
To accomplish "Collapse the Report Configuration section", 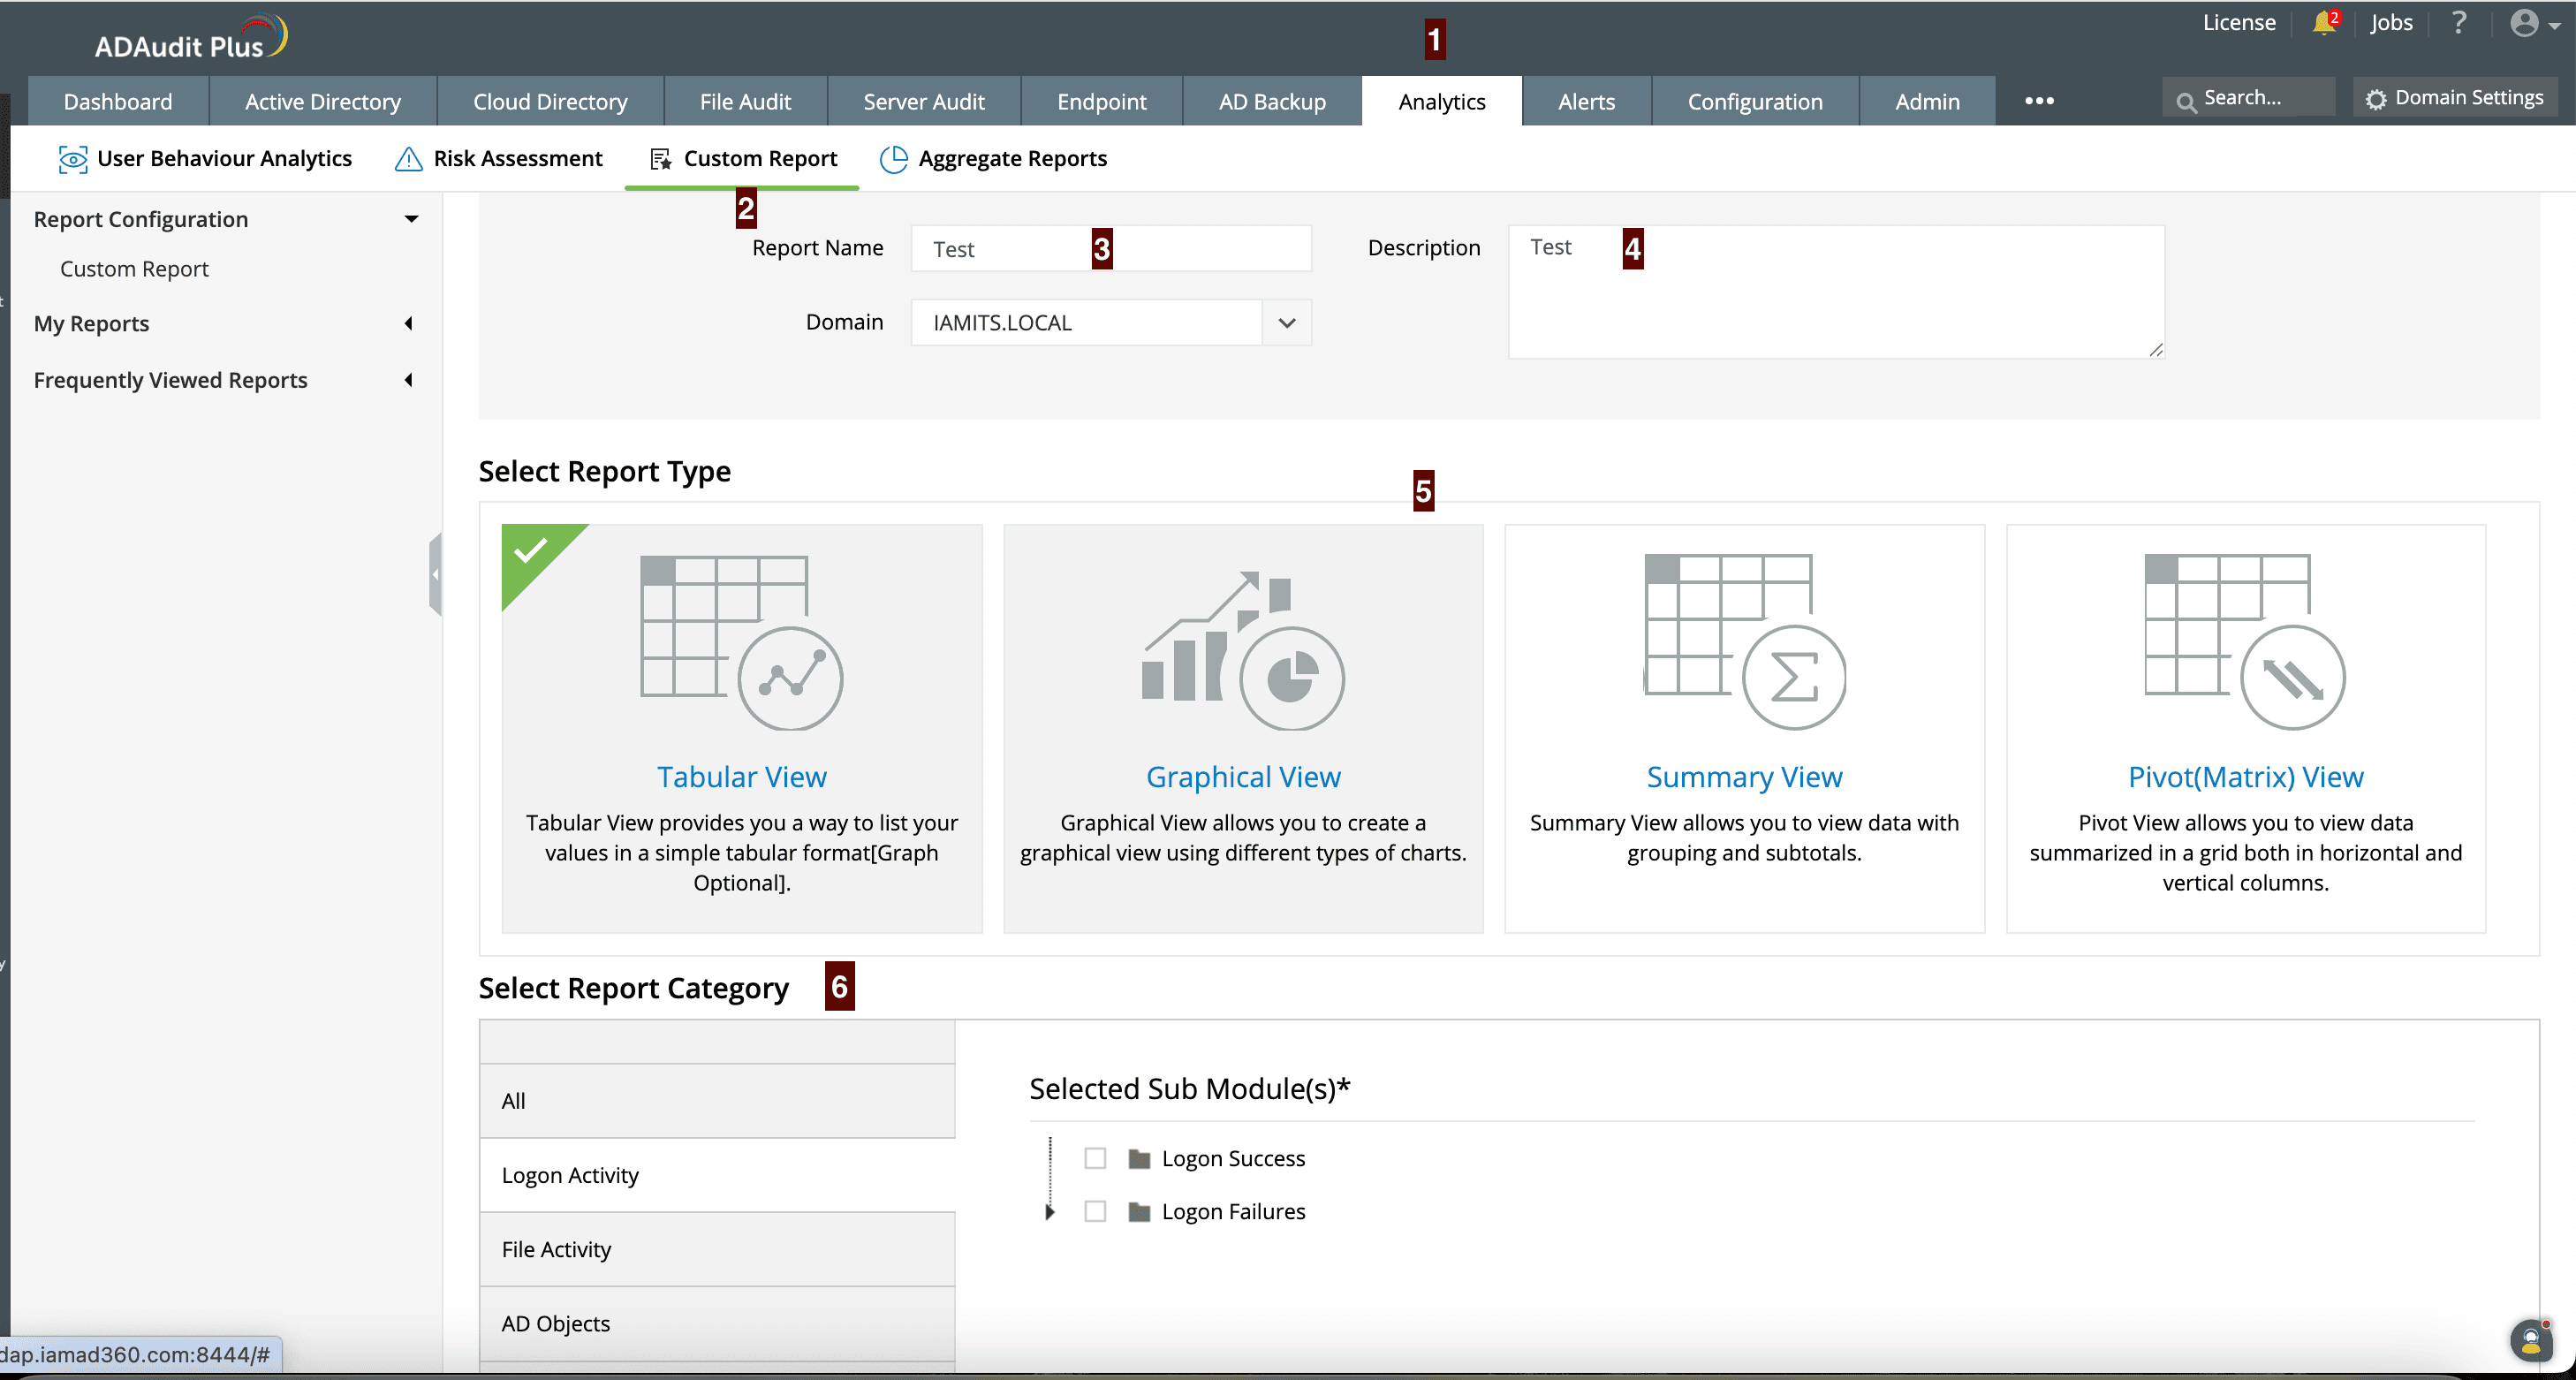I will 410,219.
